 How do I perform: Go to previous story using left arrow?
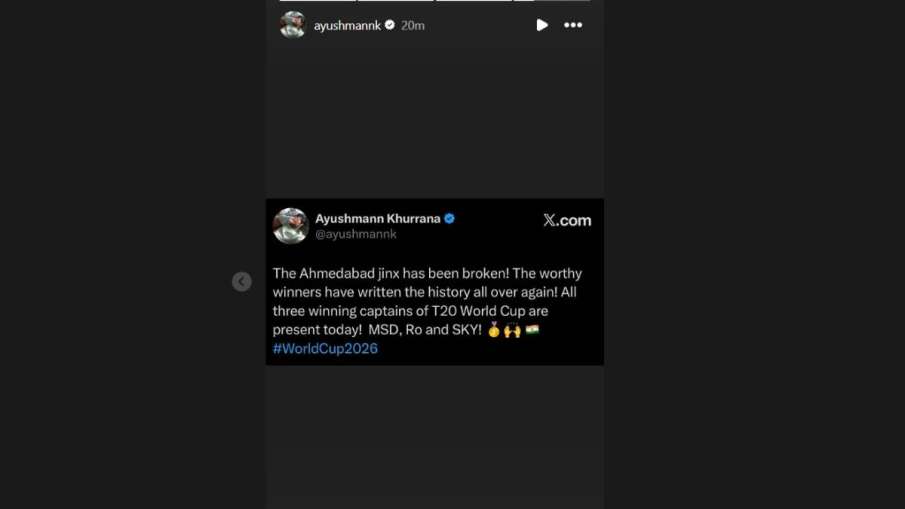point(242,282)
